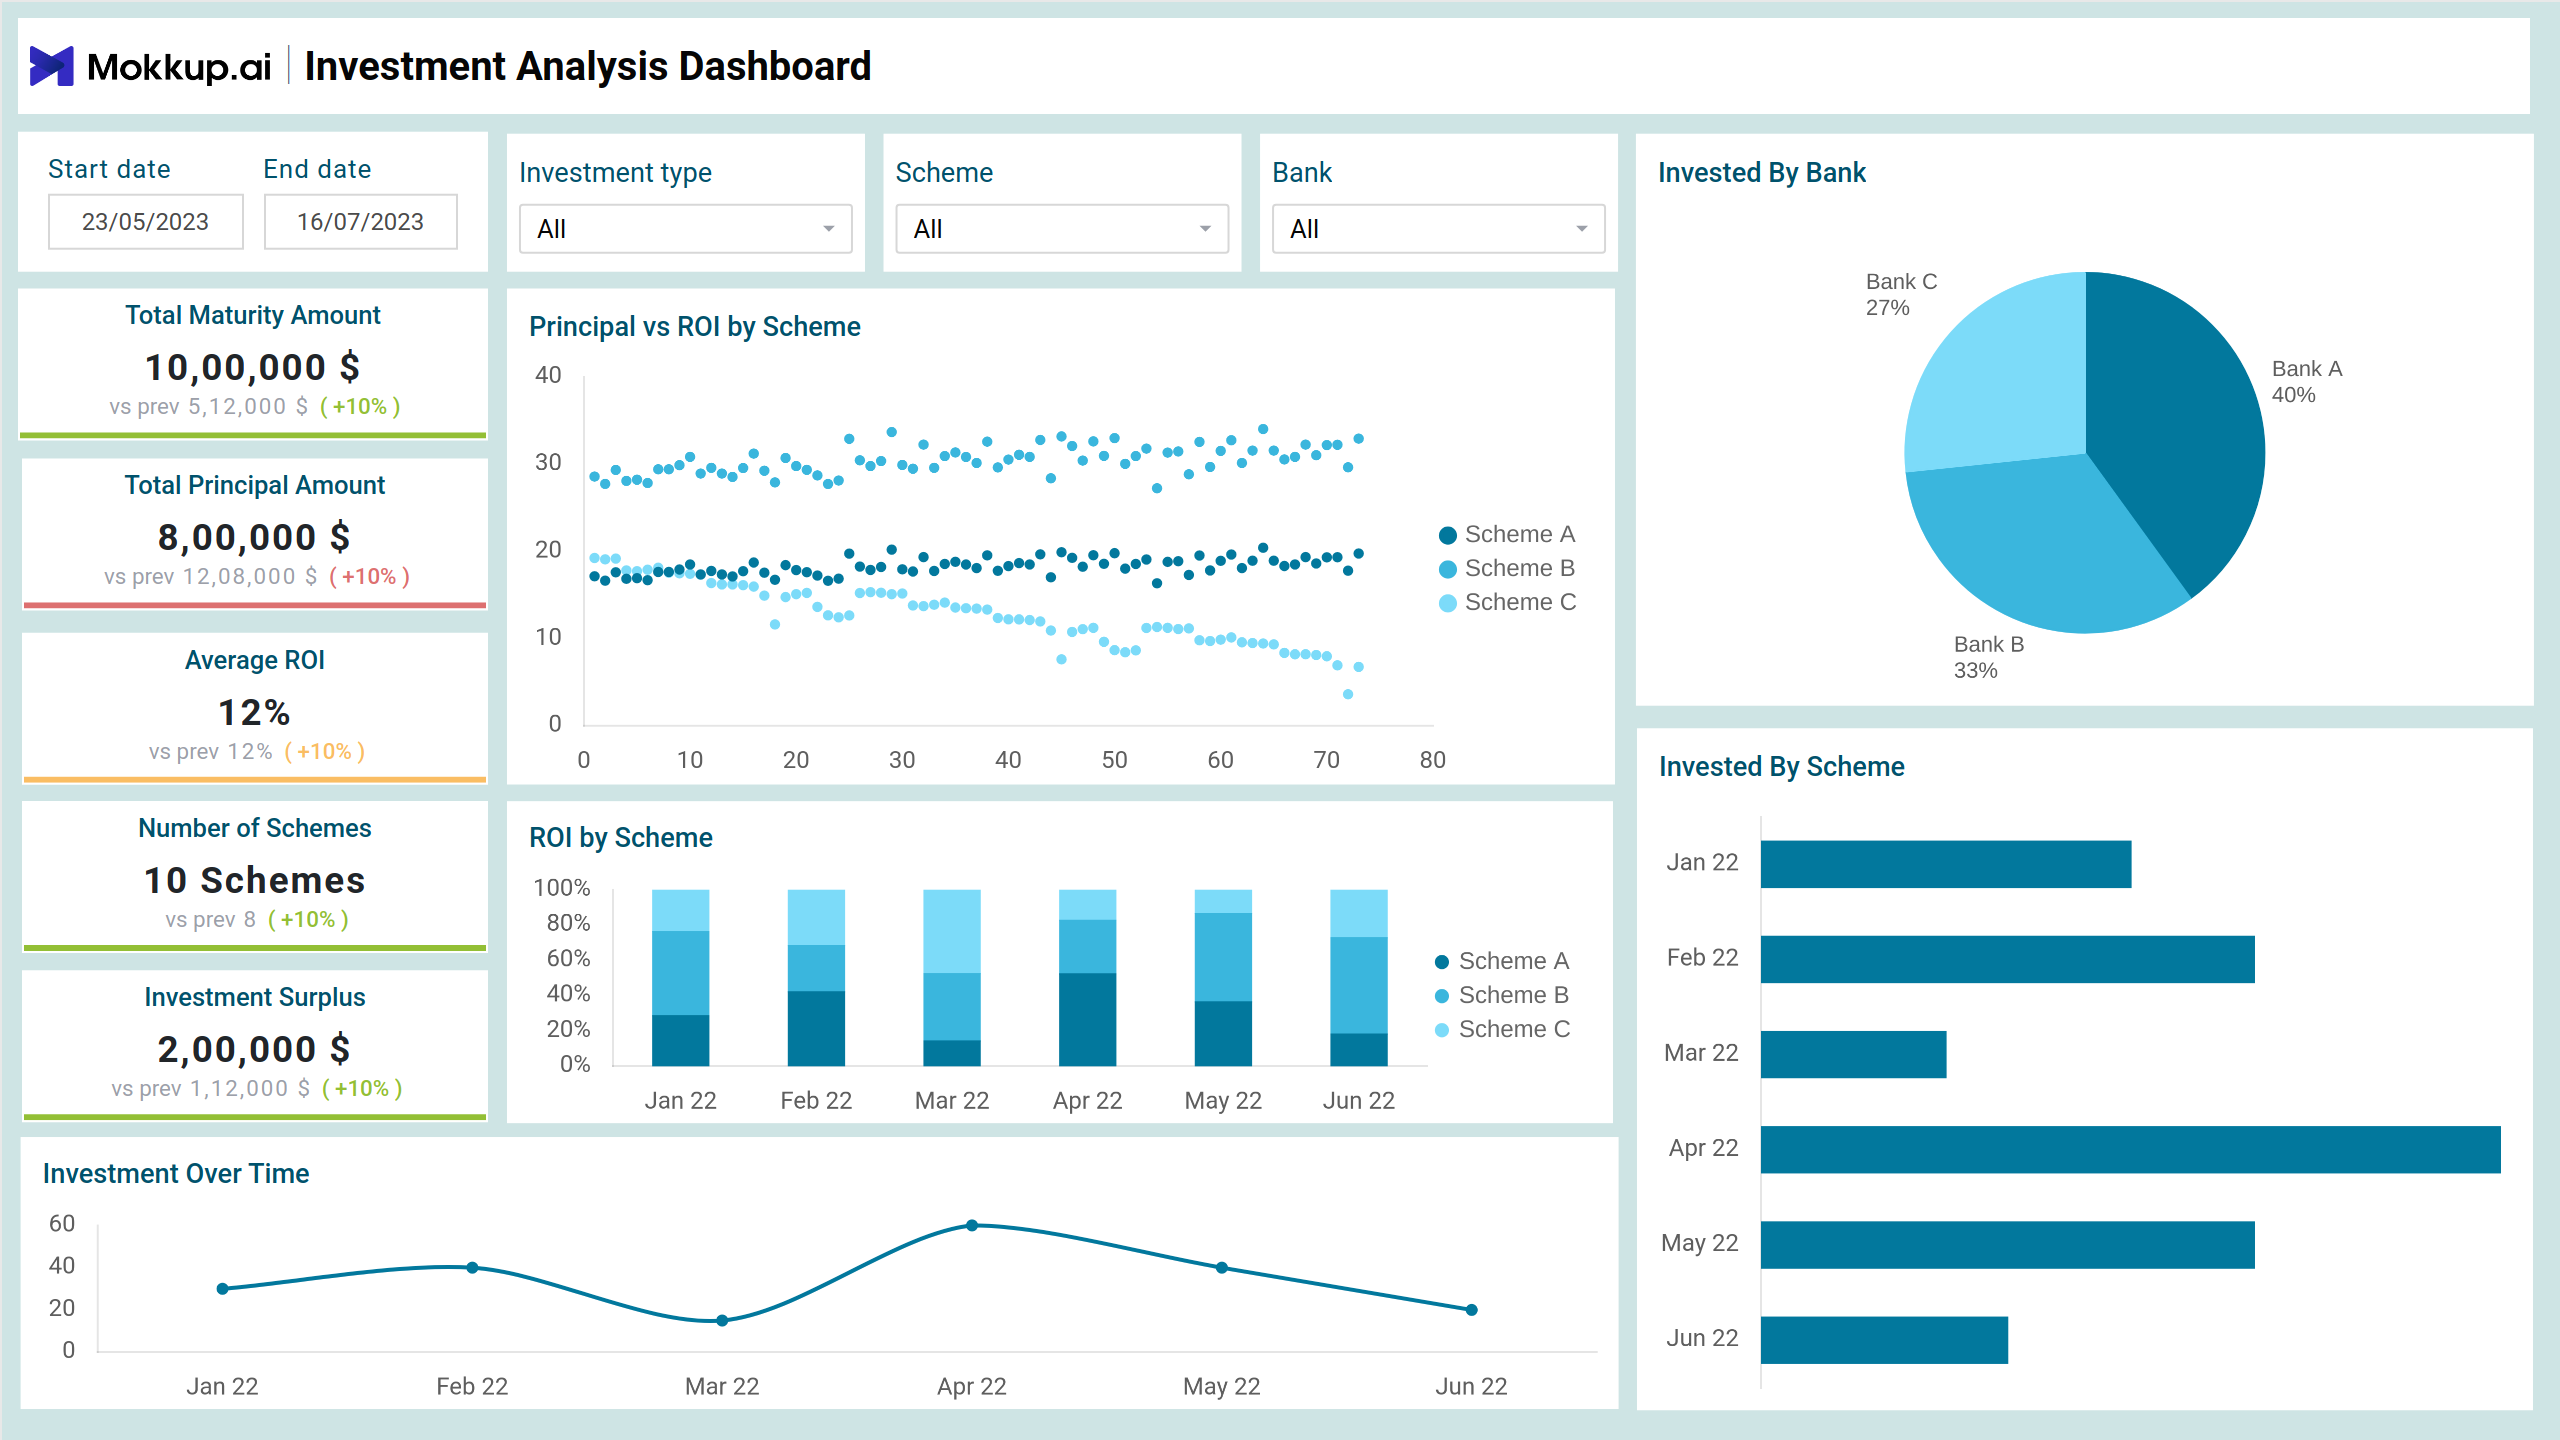This screenshot has width=2560, height=1440.
Task: Click the May 22 point on Investment Over Time line
Action: coord(1222,1268)
